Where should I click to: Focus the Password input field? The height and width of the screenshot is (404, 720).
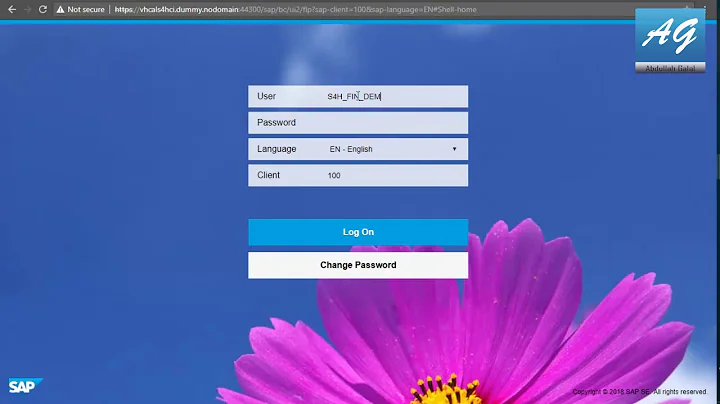358,123
